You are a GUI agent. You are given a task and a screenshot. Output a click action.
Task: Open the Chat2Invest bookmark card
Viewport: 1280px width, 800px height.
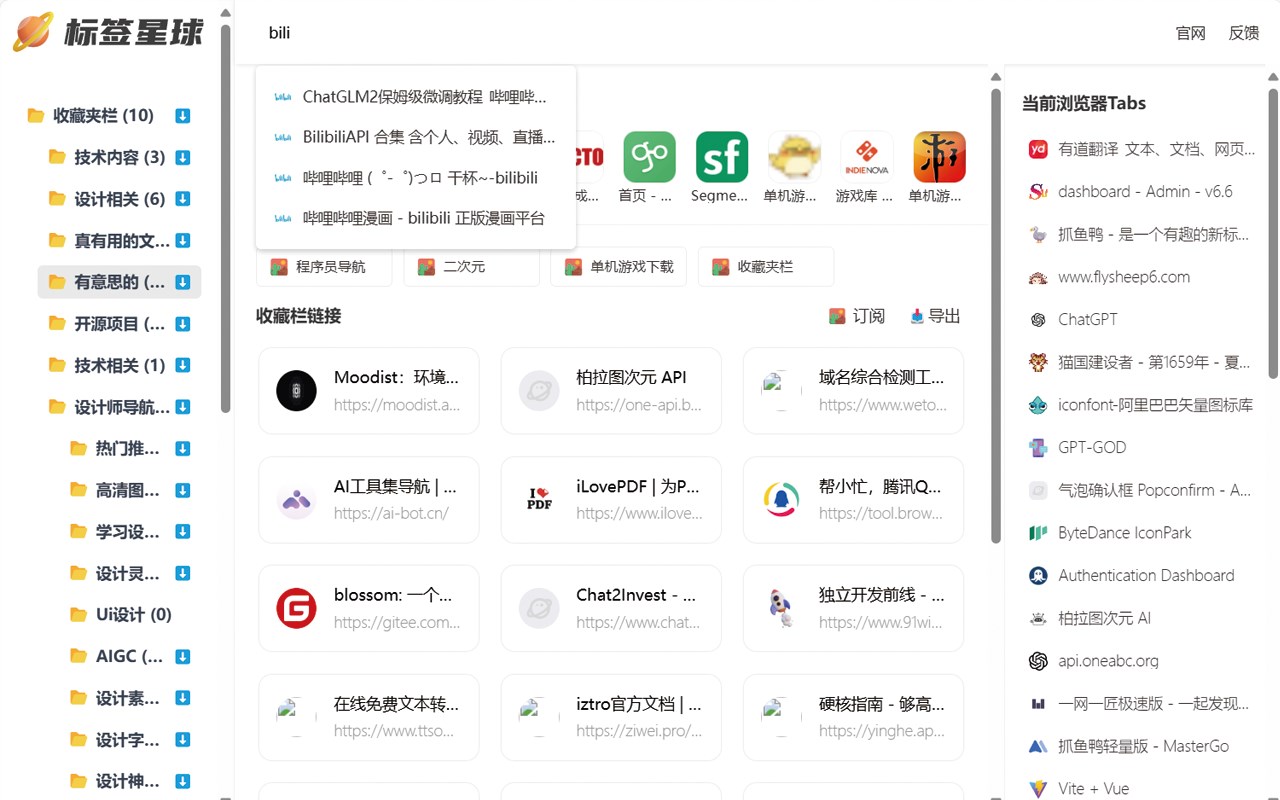pyautogui.click(x=611, y=608)
